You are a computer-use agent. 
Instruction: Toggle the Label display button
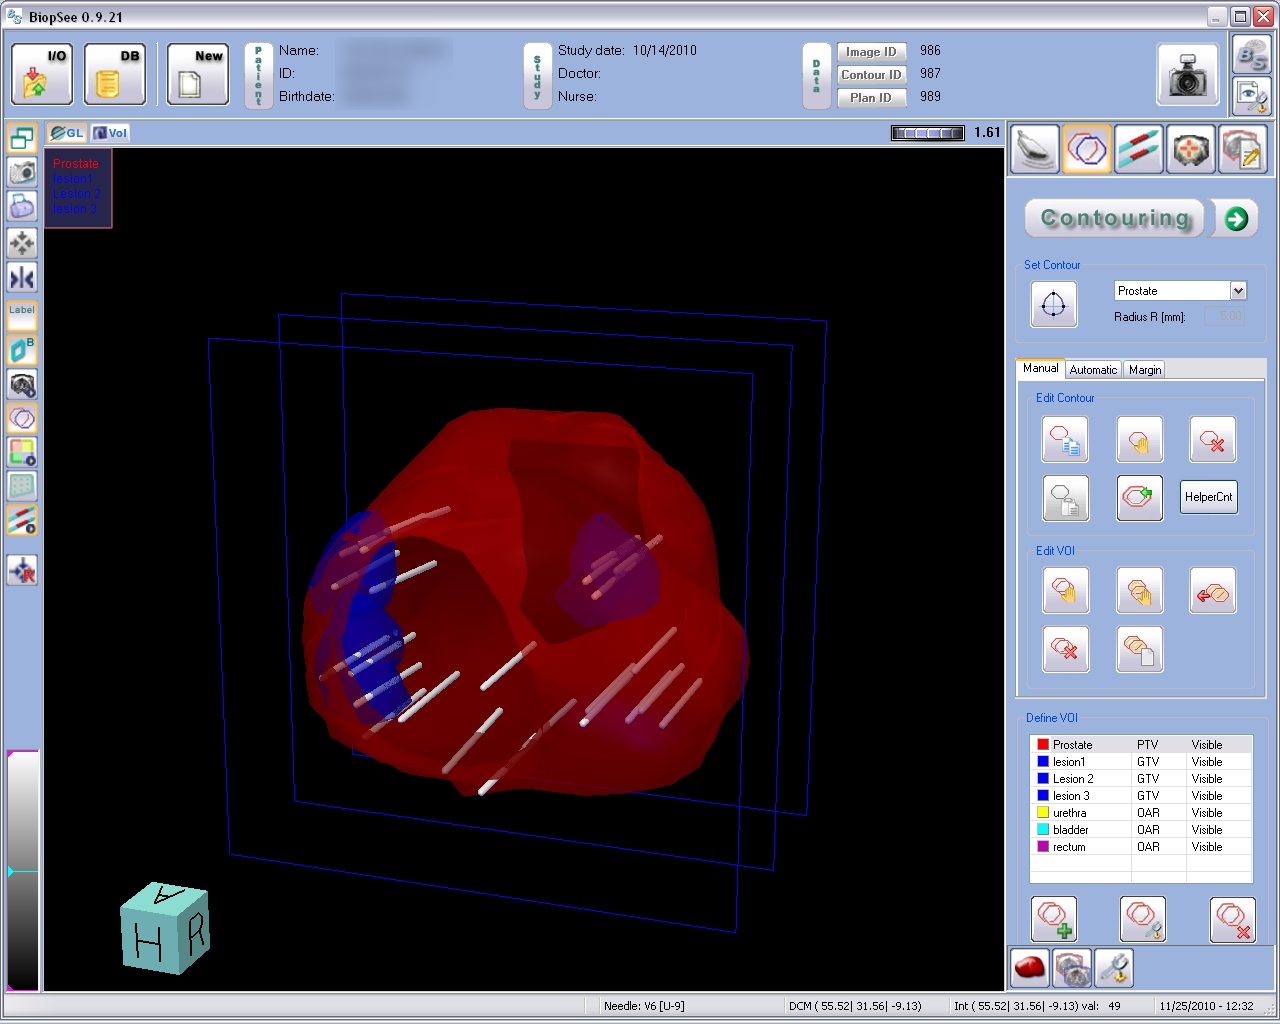[22, 315]
